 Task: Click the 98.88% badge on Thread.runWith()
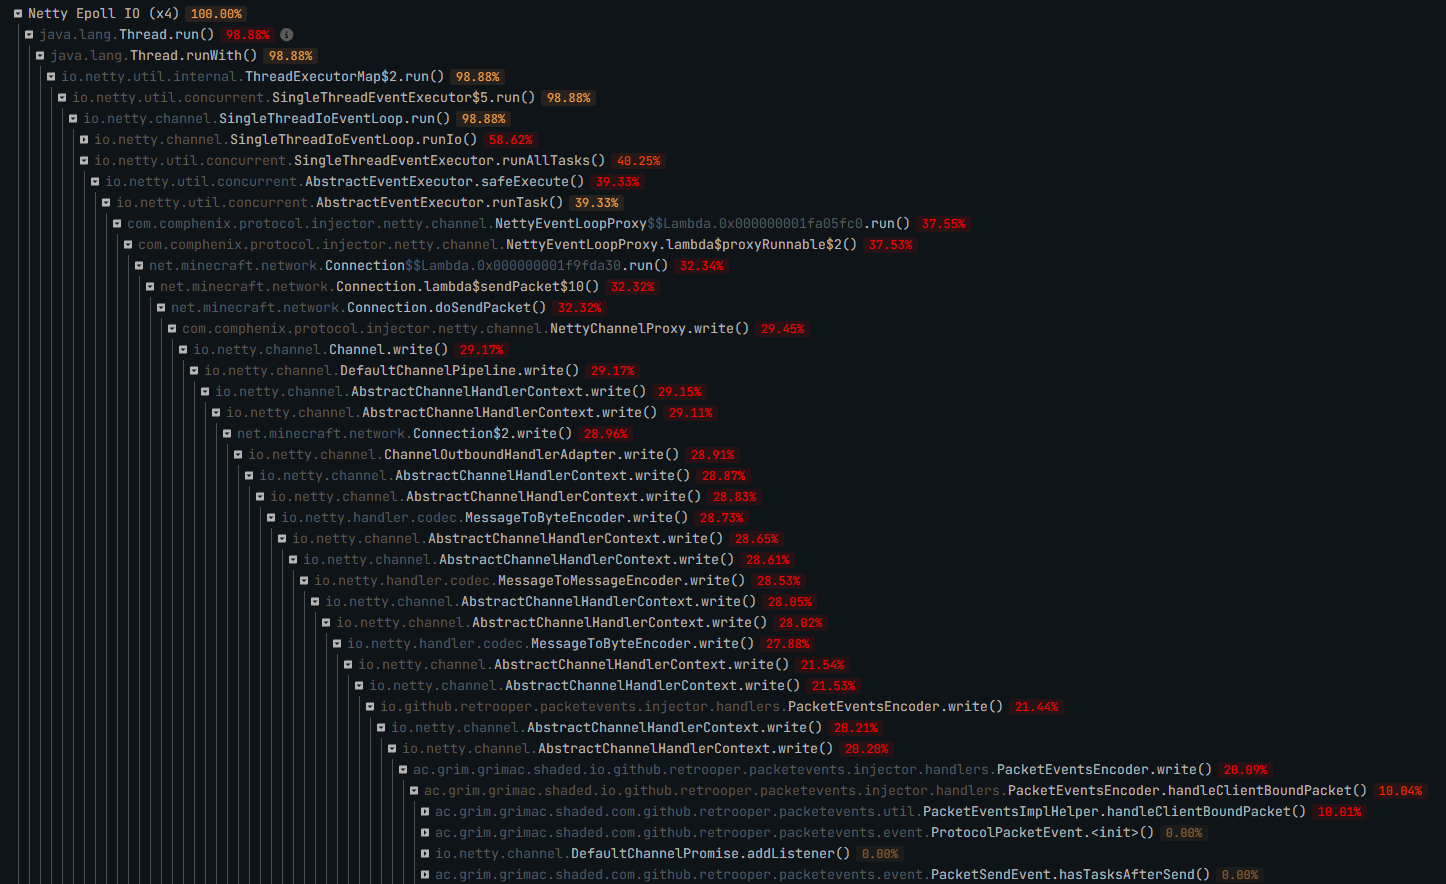[291, 56]
